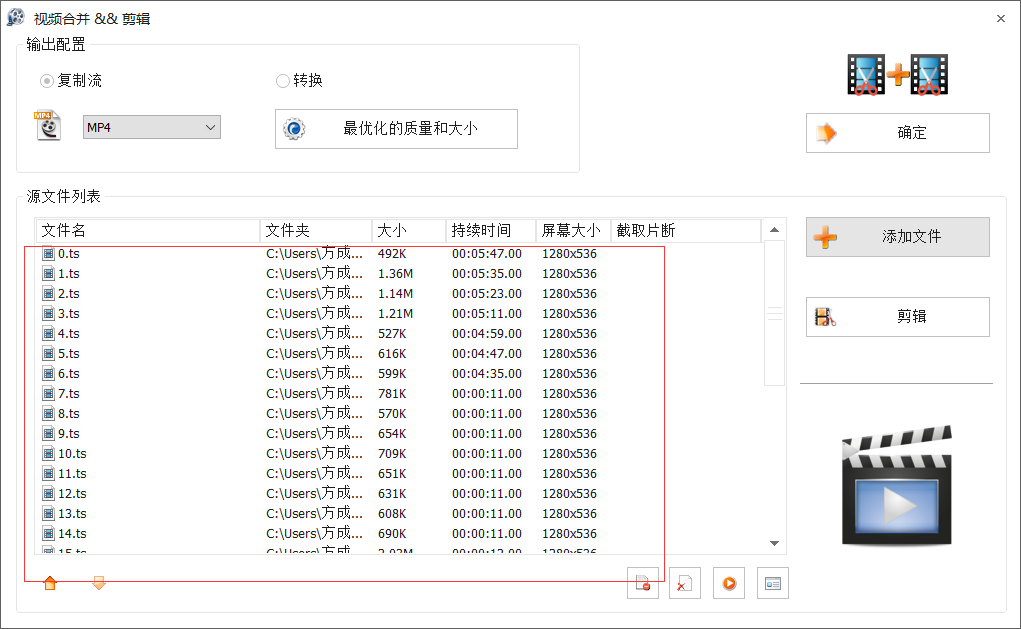Image resolution: width=1021 pixels, height=629 pixels.
Task: Select file 5.ts in the list
Action: point(68,354)
